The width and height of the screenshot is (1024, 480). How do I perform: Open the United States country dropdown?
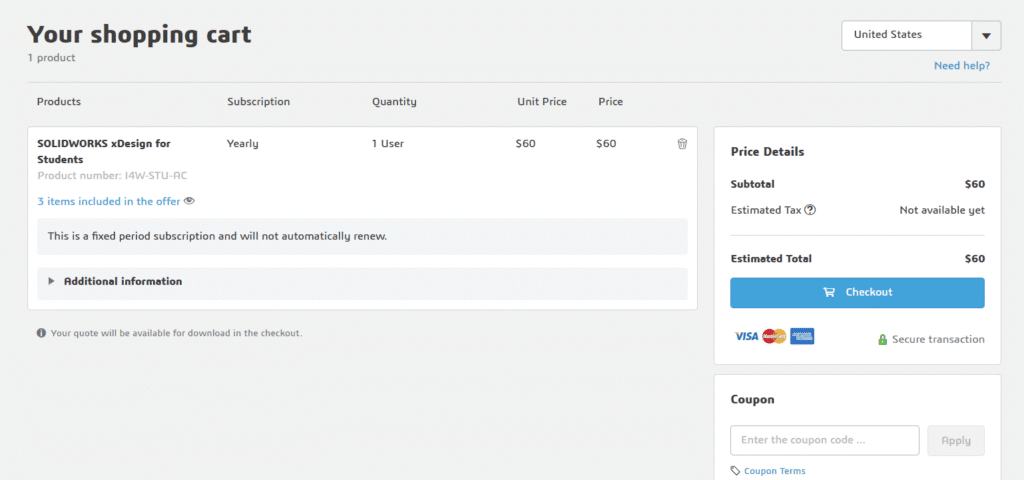pos(906,35)
